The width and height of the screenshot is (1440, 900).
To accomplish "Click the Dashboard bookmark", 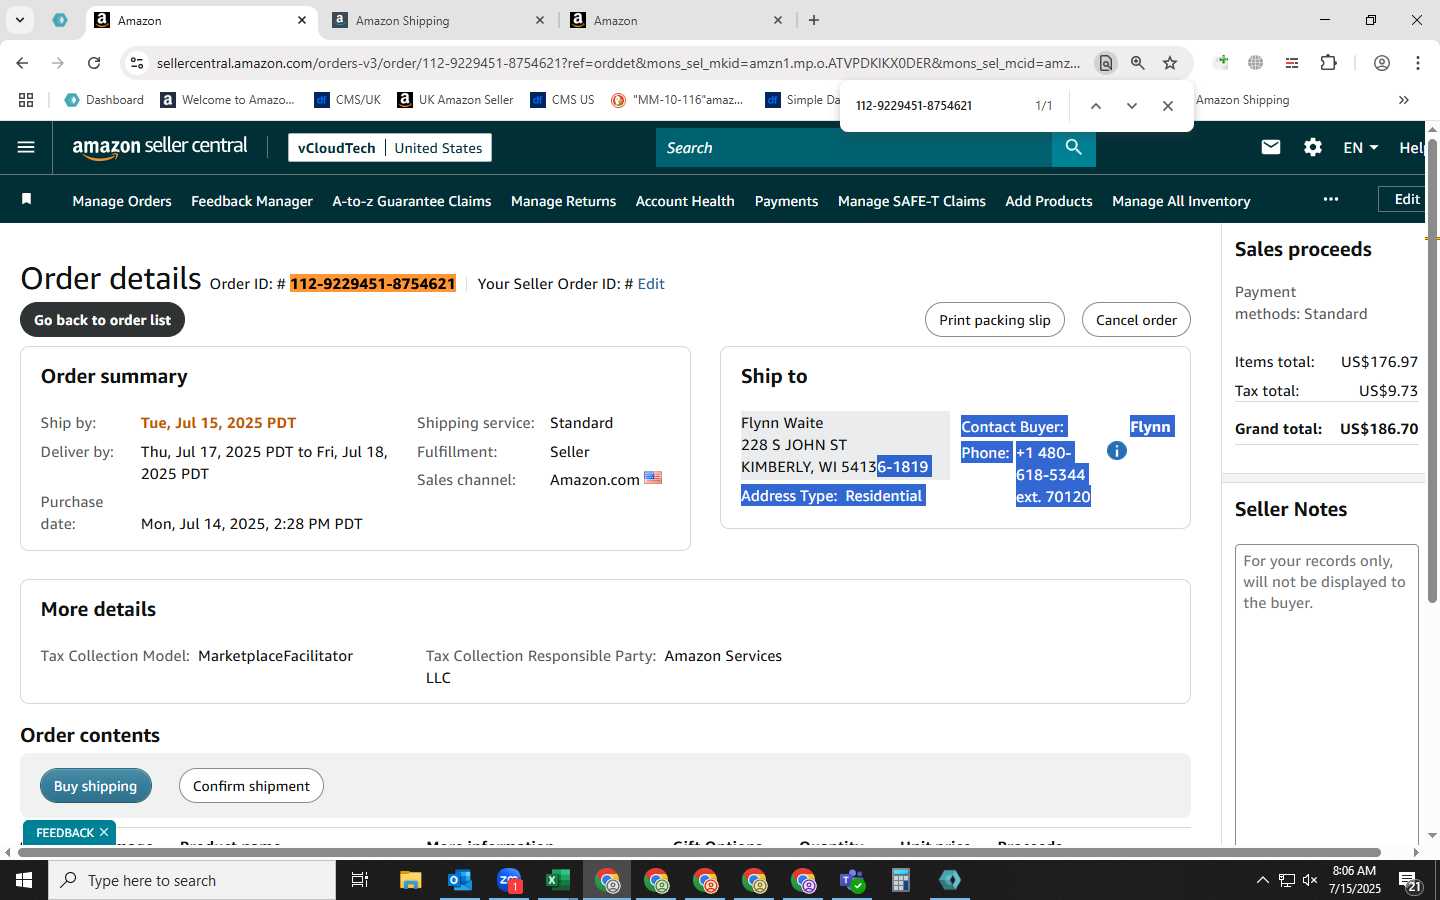I will tap(104, 100).
